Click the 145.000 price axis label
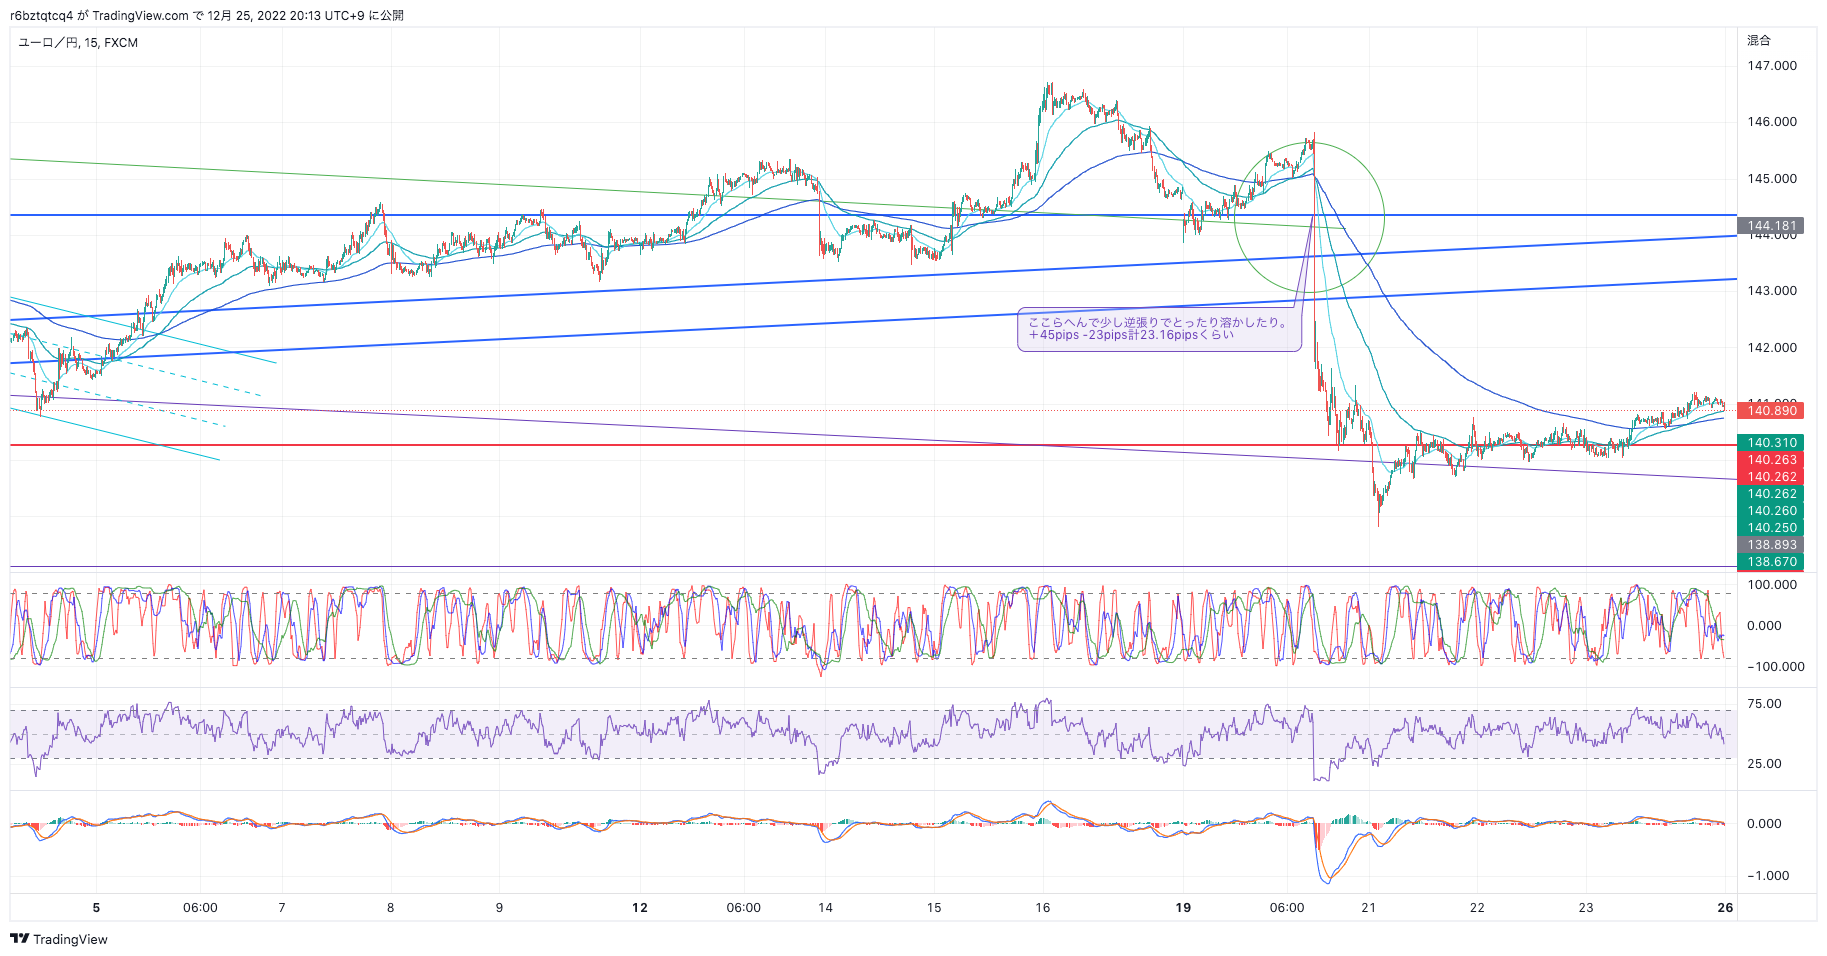Image resolution: width=1827 pixels, height=956 pixels. 1772,179
